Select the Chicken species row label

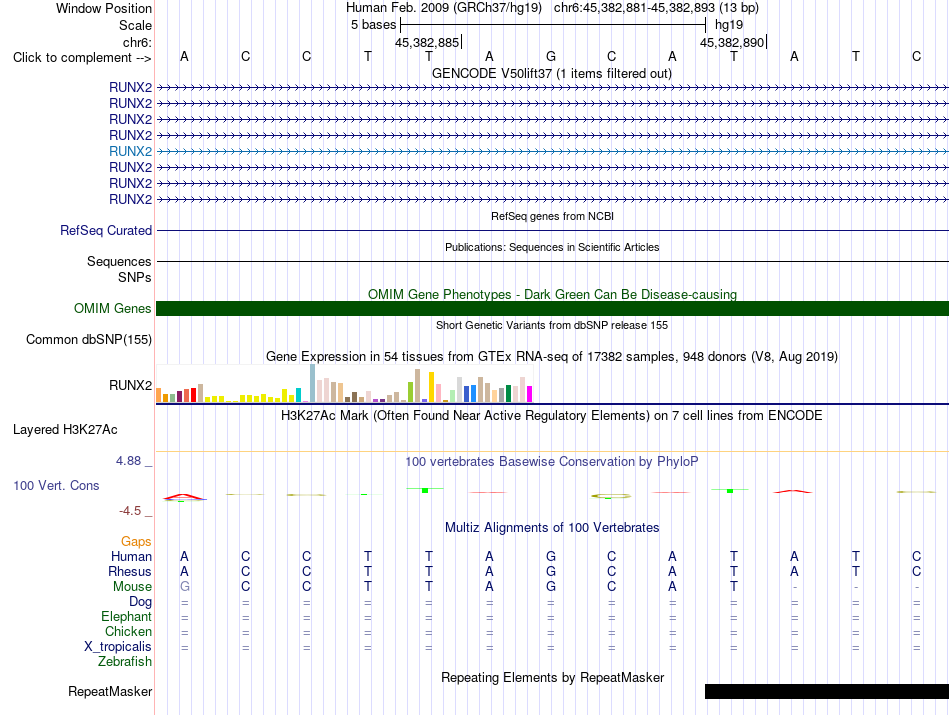pyautogui.click(x=128, y=631)
